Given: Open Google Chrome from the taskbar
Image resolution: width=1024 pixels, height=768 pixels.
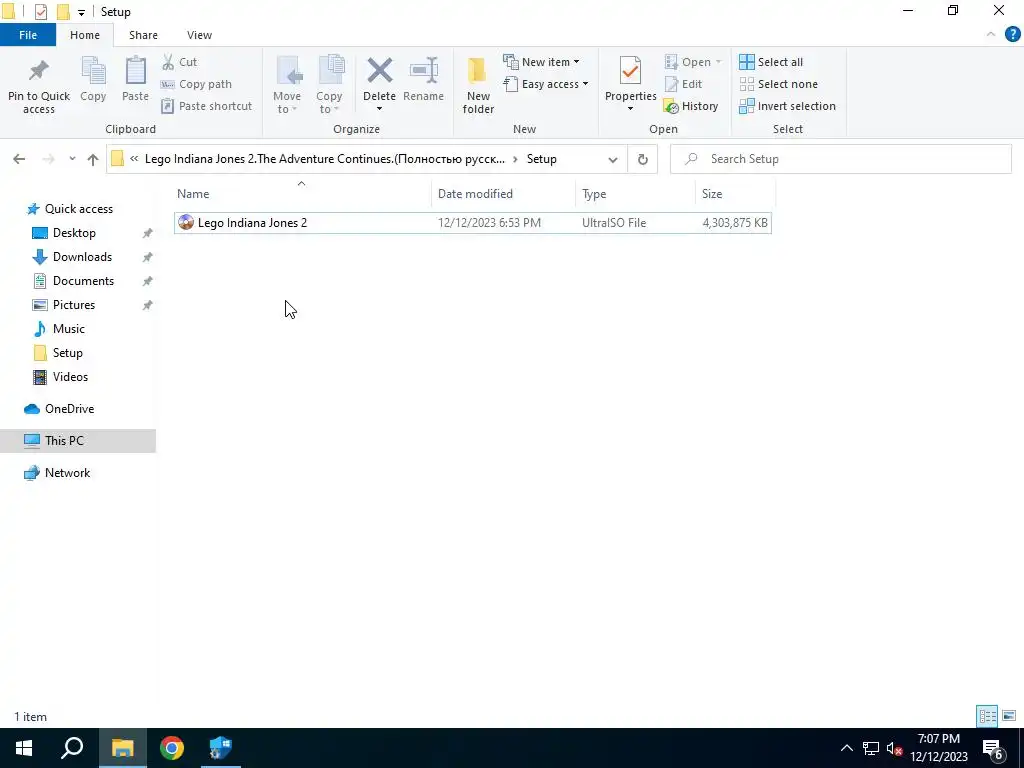Looking at the screenshot, I should click(x=172, y=748).
